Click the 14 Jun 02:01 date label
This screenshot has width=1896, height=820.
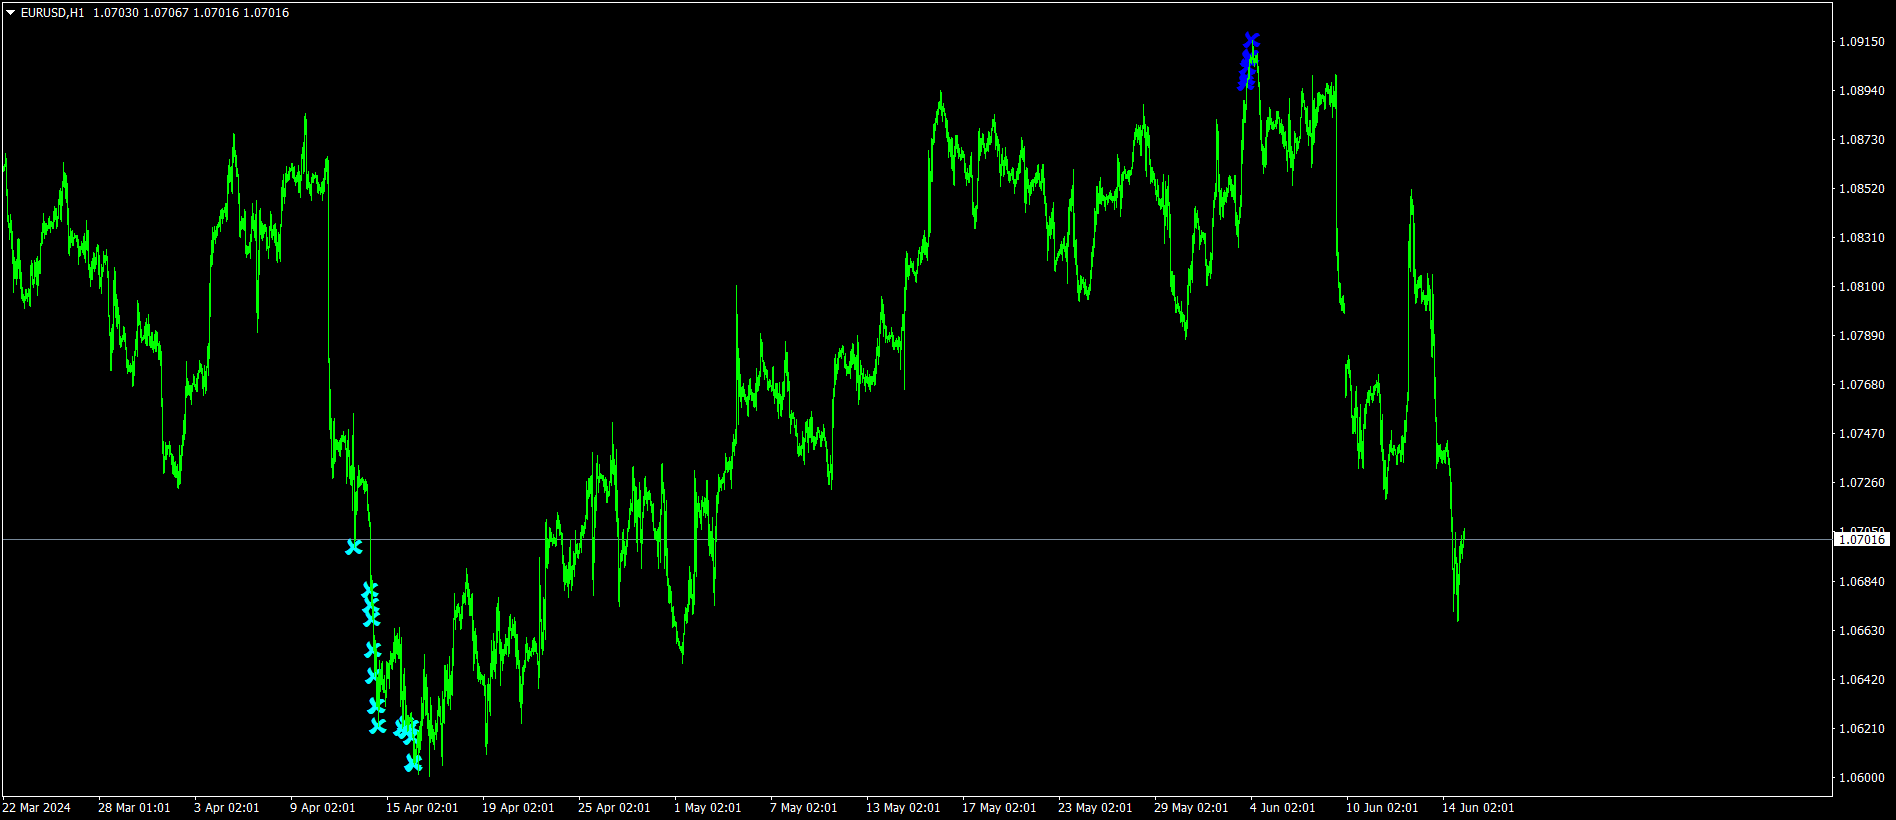pos(1478,808)
